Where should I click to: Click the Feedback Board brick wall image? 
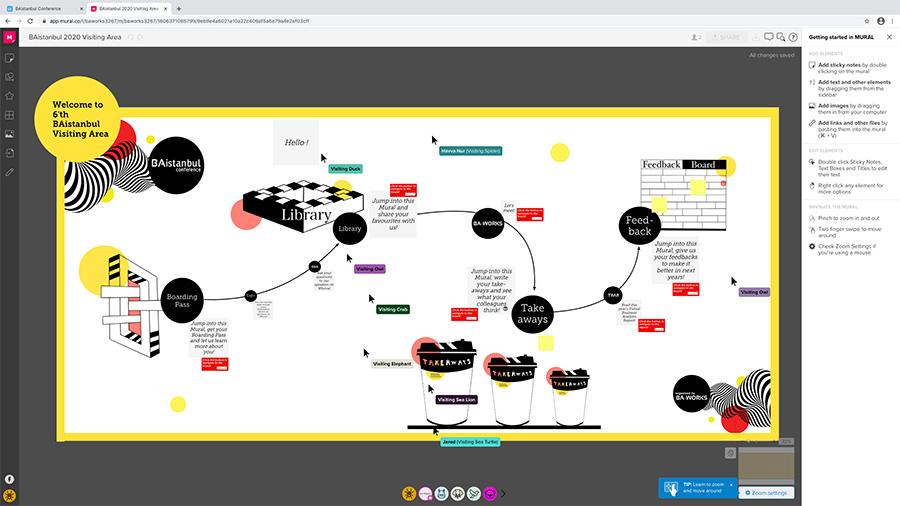point(684,194)
